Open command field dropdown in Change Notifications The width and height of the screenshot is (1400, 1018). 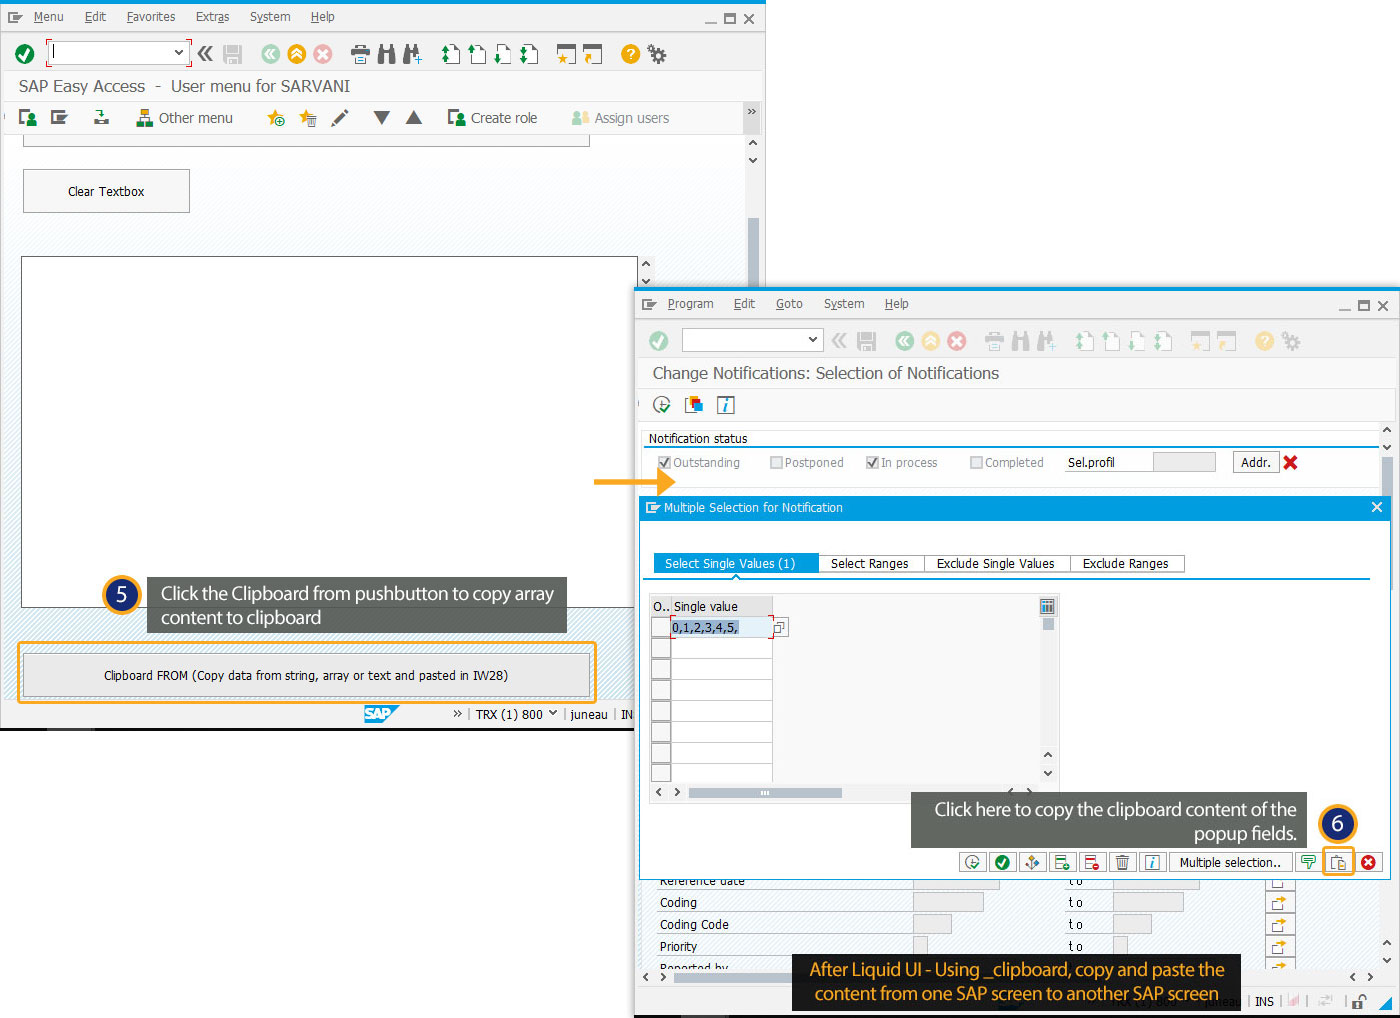pos(813,340)
